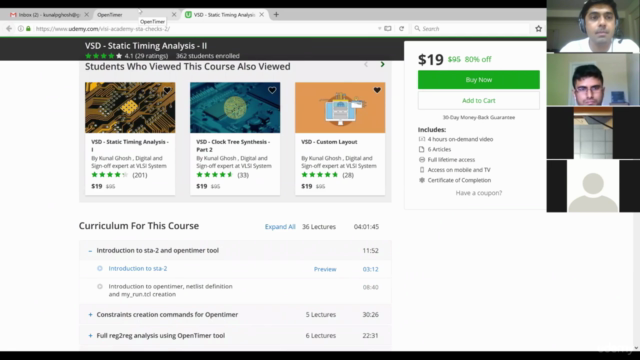Open VSD - Clock Tree Synthesis - Part 2 title
This screenshot has width=640, height=360.
coord(233,145)
